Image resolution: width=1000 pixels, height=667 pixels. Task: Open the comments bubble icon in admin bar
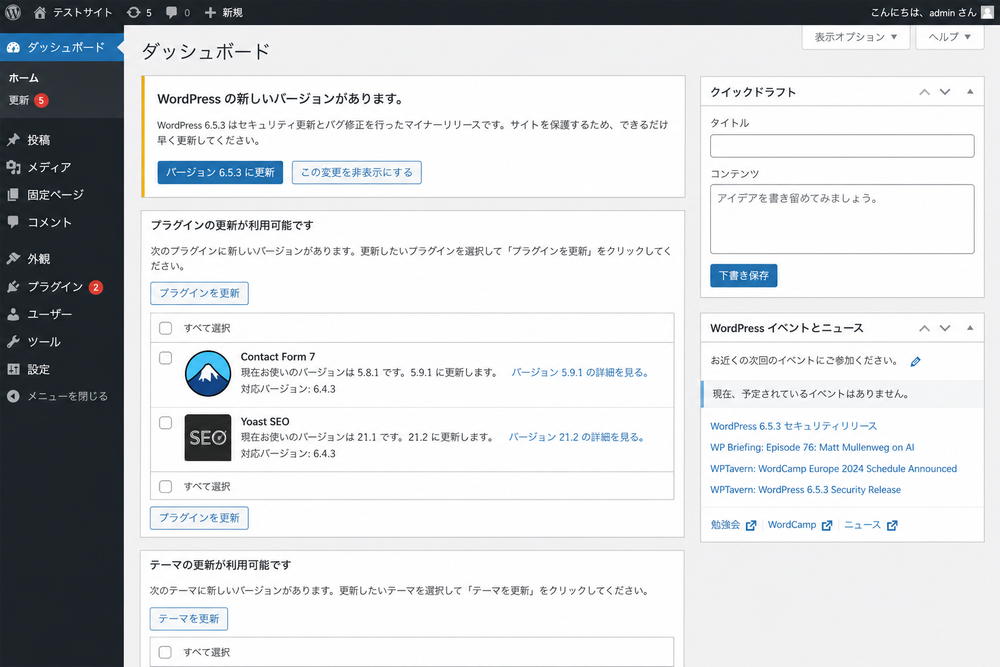pos(172,12)
